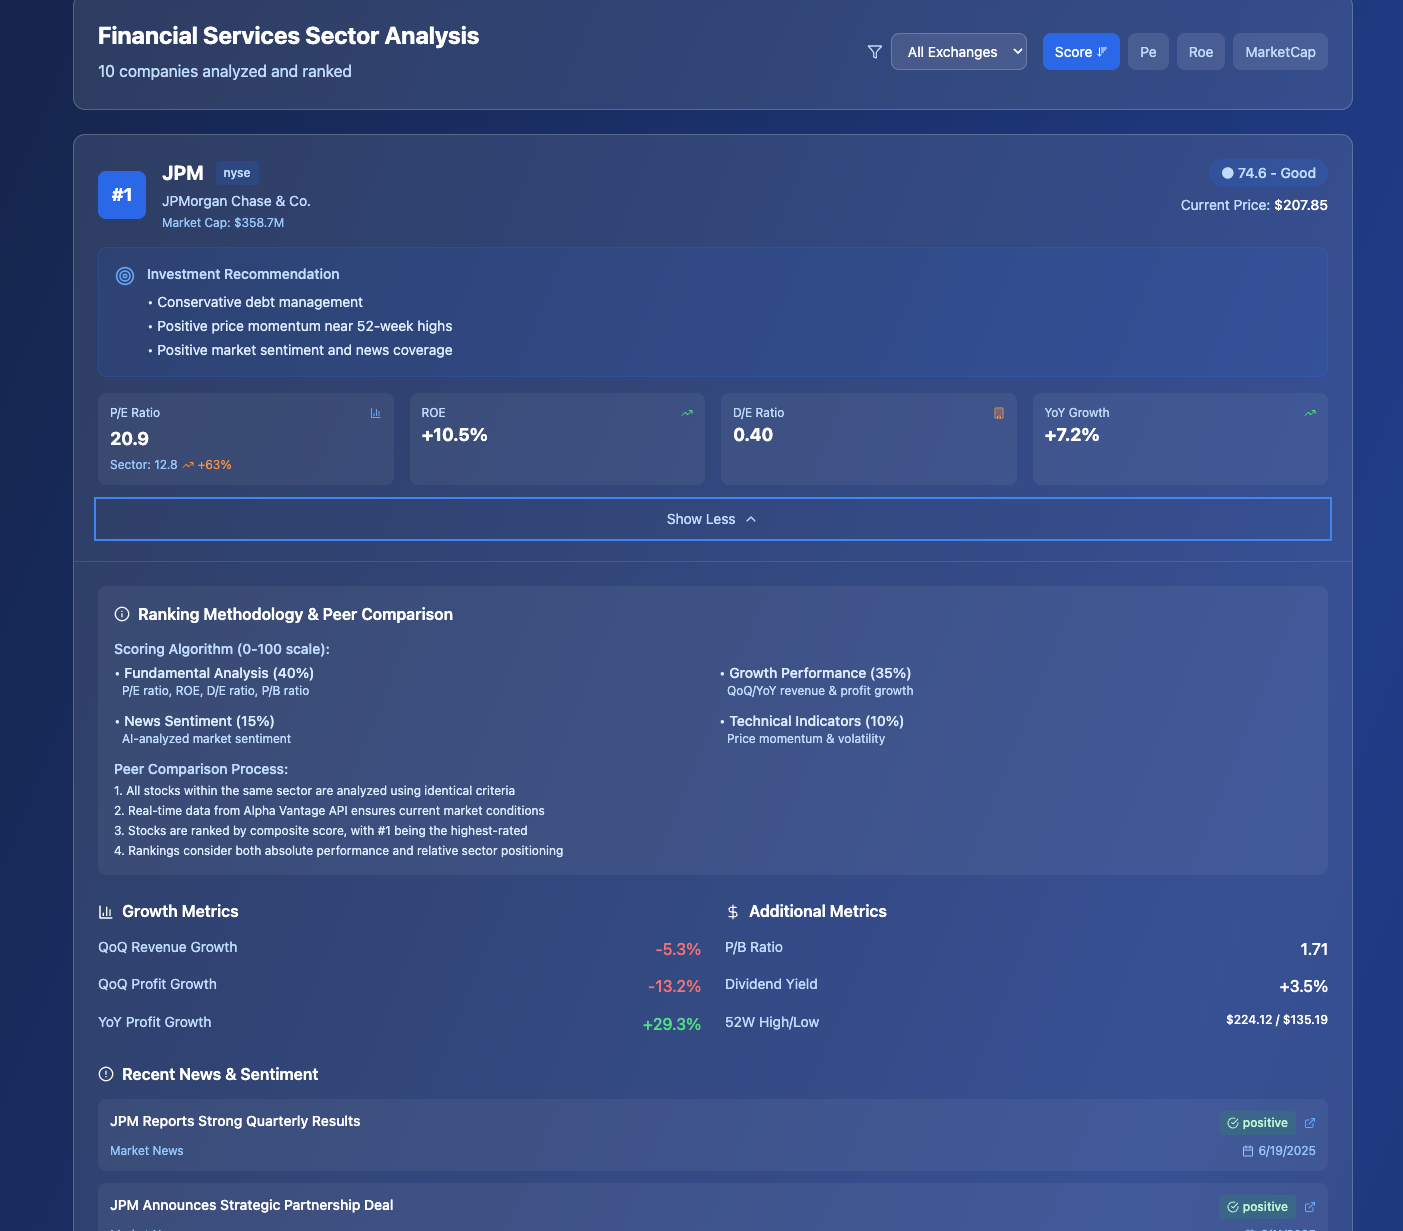This screenshot has height=1231, width=1403.
Task: Click the trend arrow icon in ROE card
Action: (x=687, y=413)
